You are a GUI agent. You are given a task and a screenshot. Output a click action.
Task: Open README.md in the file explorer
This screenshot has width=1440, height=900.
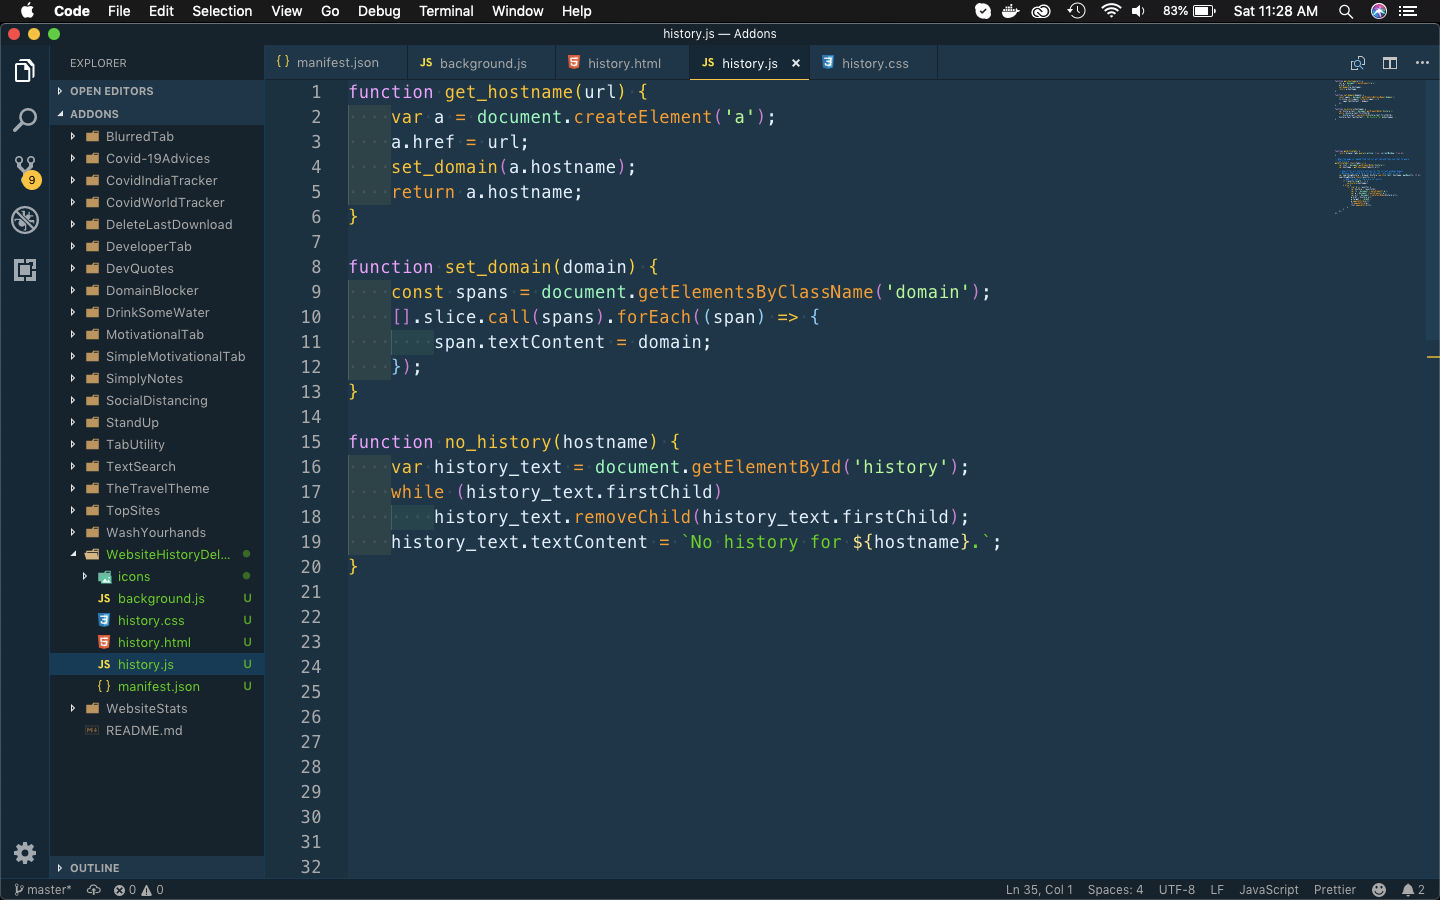tap(157, 730)
